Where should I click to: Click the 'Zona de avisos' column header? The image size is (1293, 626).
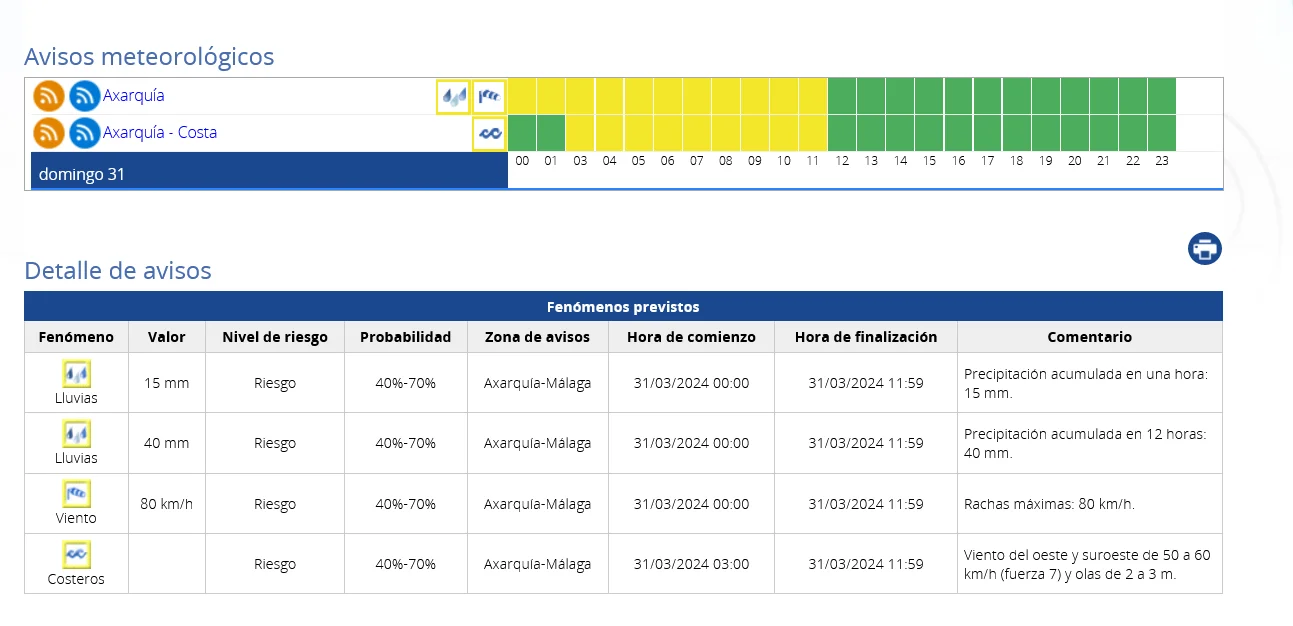(x=538, y=337)
